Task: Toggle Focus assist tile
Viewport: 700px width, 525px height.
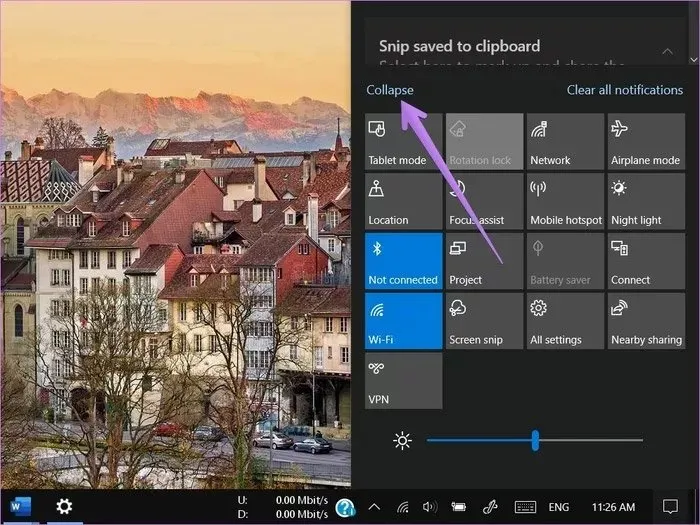Action: pos(484,201)
